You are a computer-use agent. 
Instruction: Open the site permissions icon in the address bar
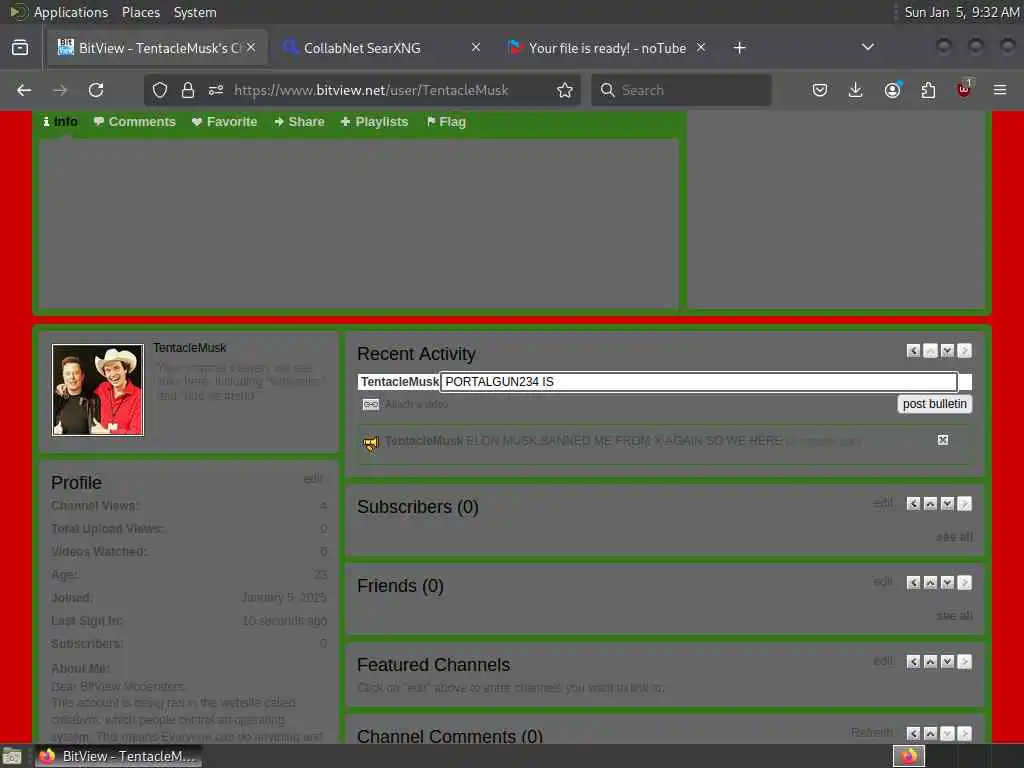pyautogui.click(x=216, y=90)
